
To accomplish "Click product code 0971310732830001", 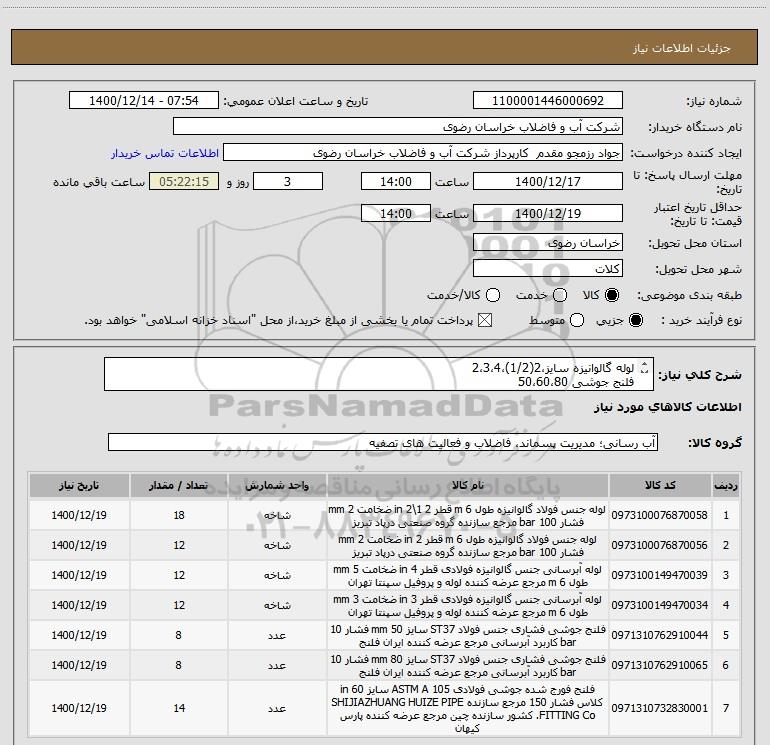I will point(660,708).
